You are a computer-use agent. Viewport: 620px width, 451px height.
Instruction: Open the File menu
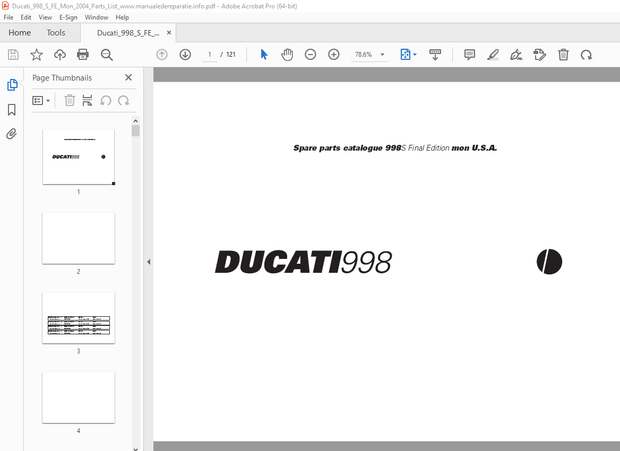pos(8,17)
